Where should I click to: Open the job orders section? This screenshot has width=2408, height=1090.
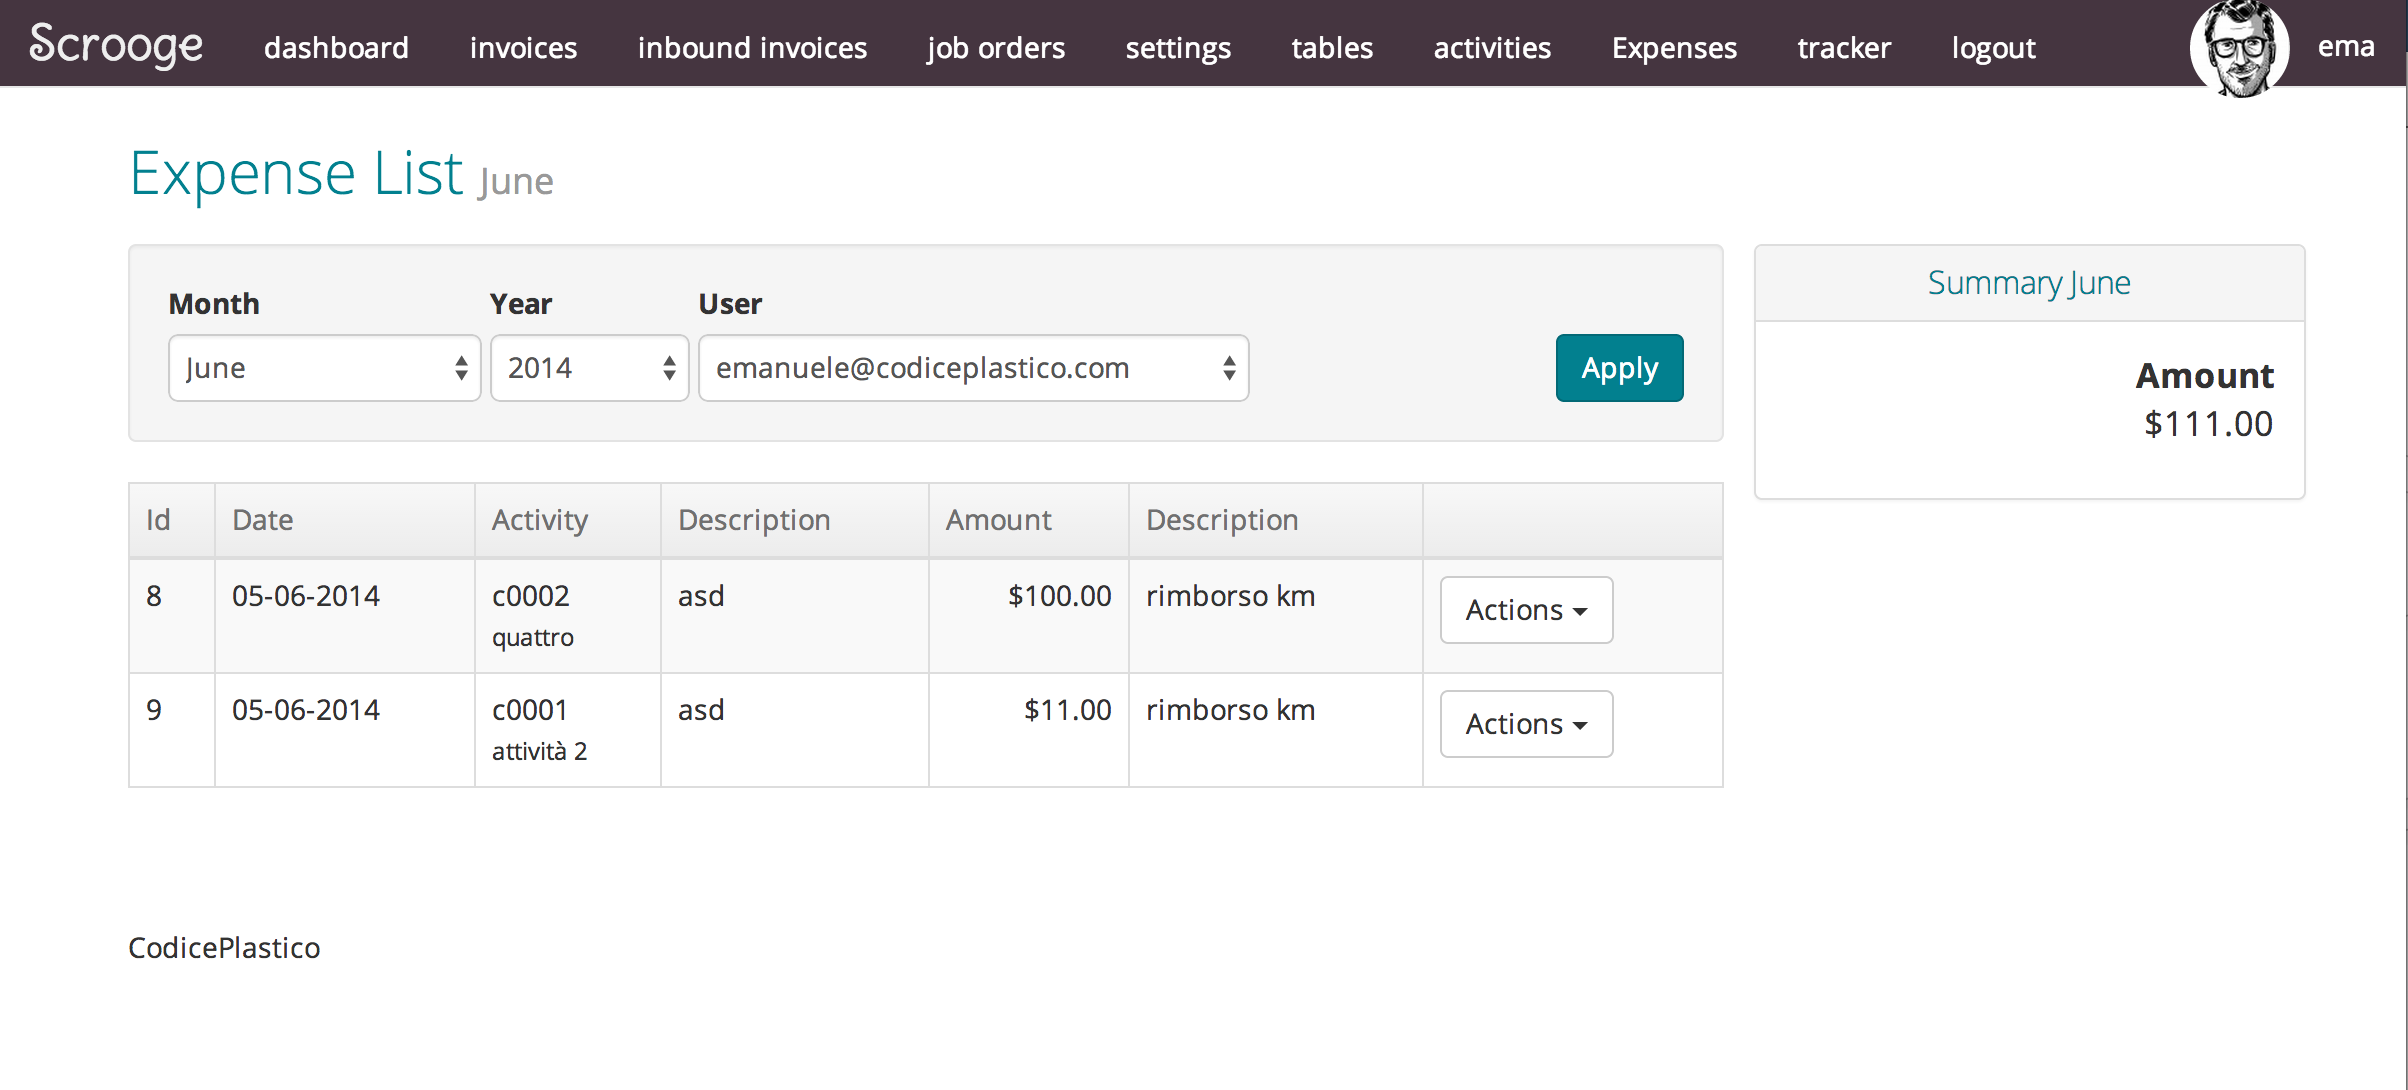pos(996,48)
